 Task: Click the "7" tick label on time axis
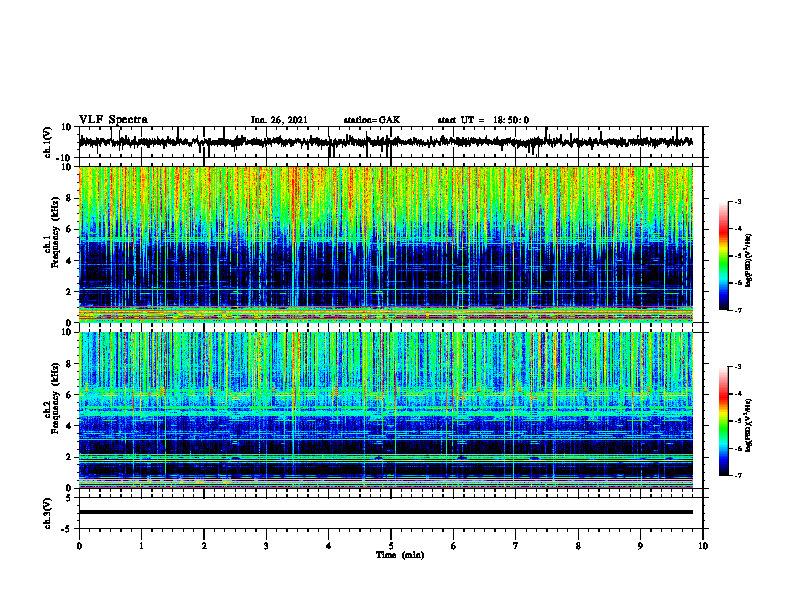point(516,546)
